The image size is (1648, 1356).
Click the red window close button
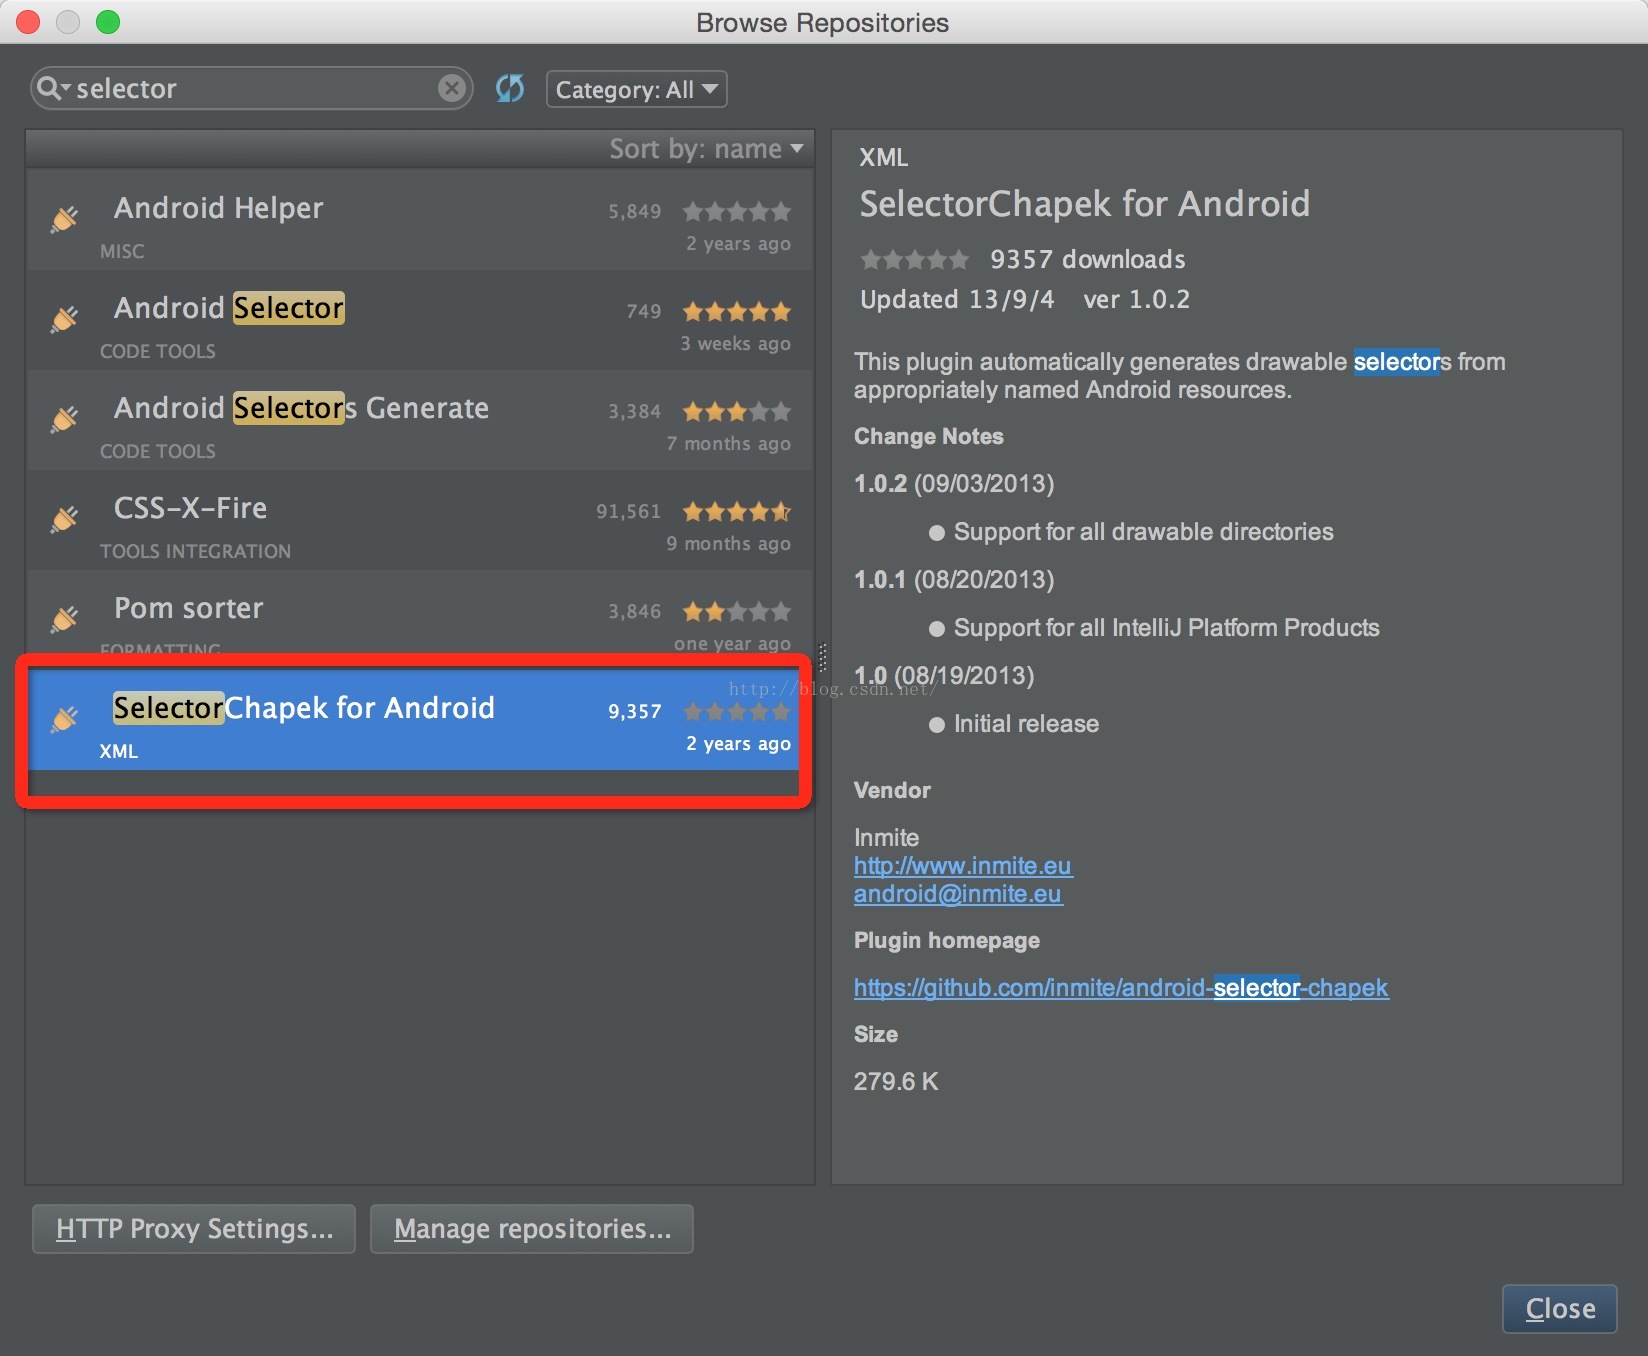pos(28,22)
